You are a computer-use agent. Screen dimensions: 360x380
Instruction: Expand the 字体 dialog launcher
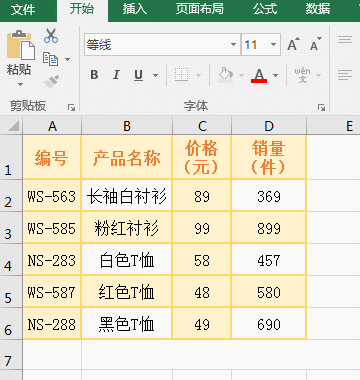point(321,107)
